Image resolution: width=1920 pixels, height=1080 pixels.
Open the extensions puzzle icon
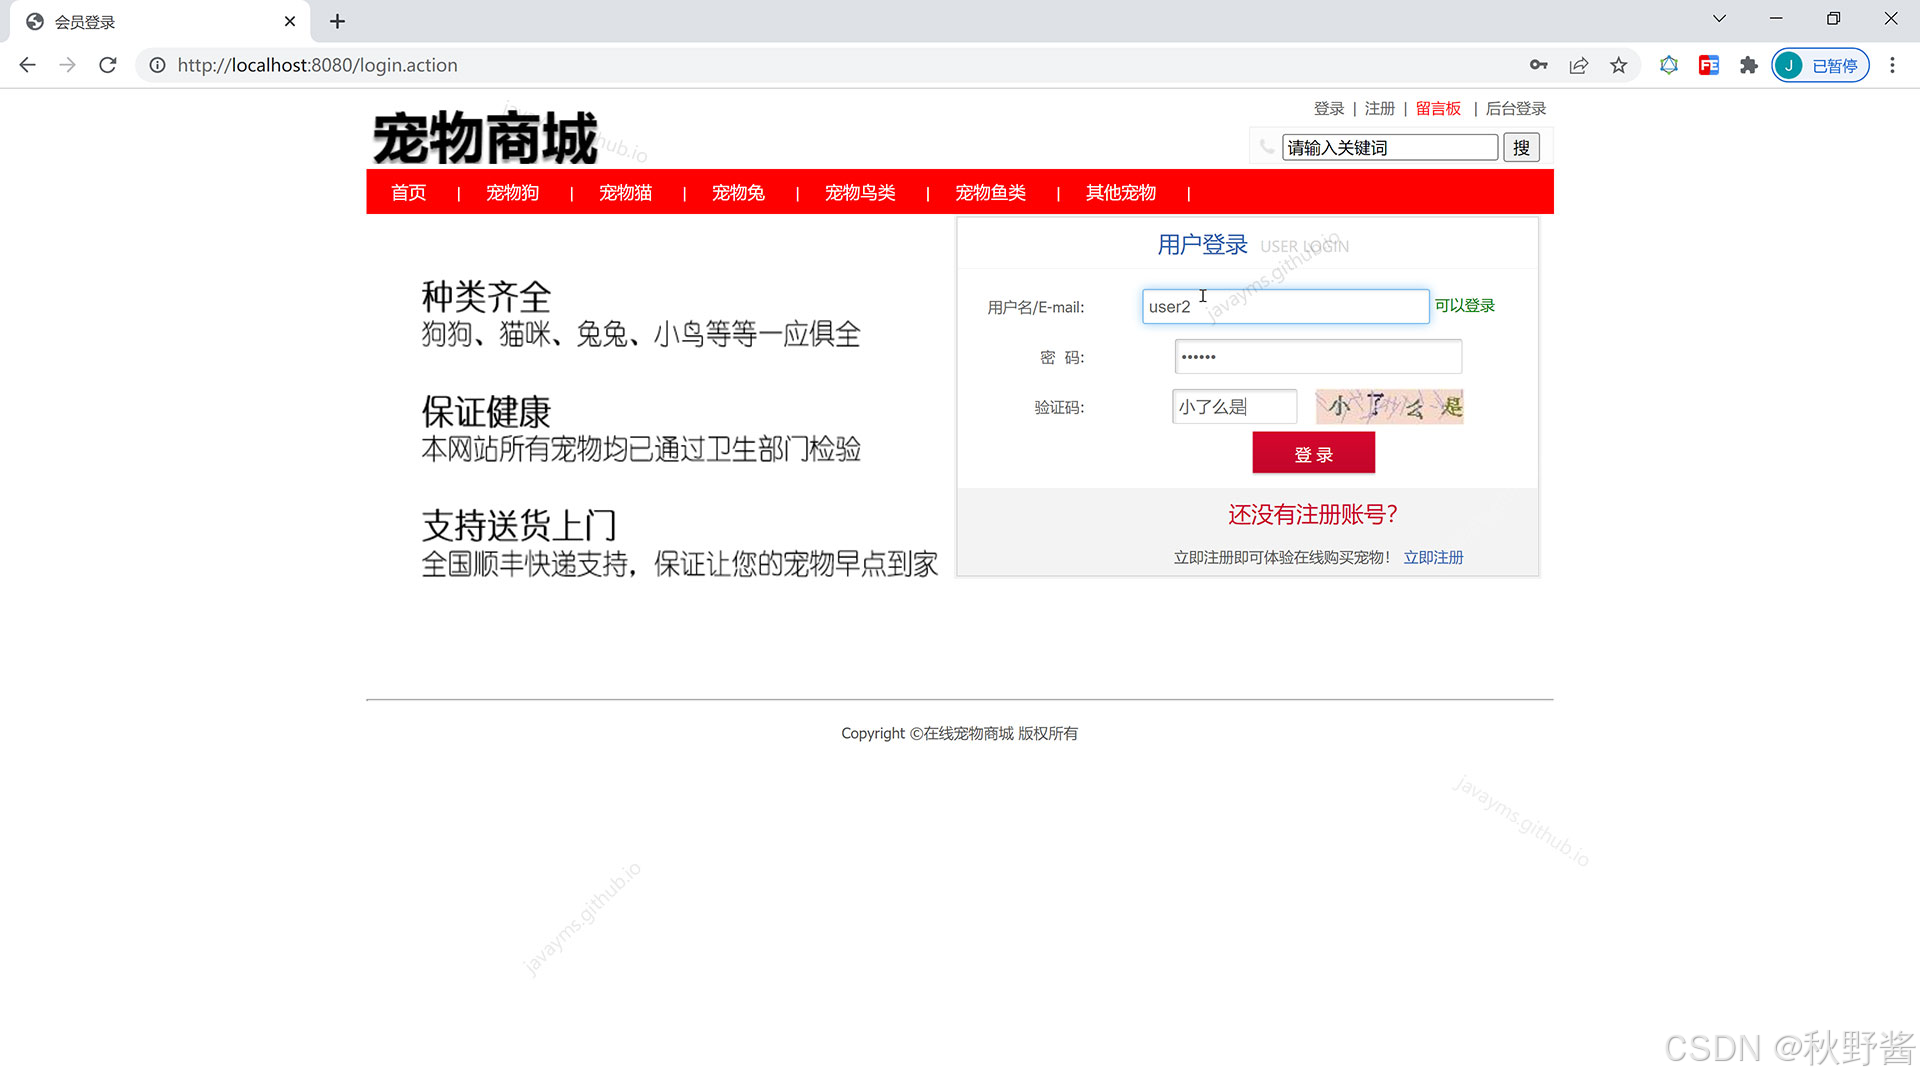pos(1748,65)
